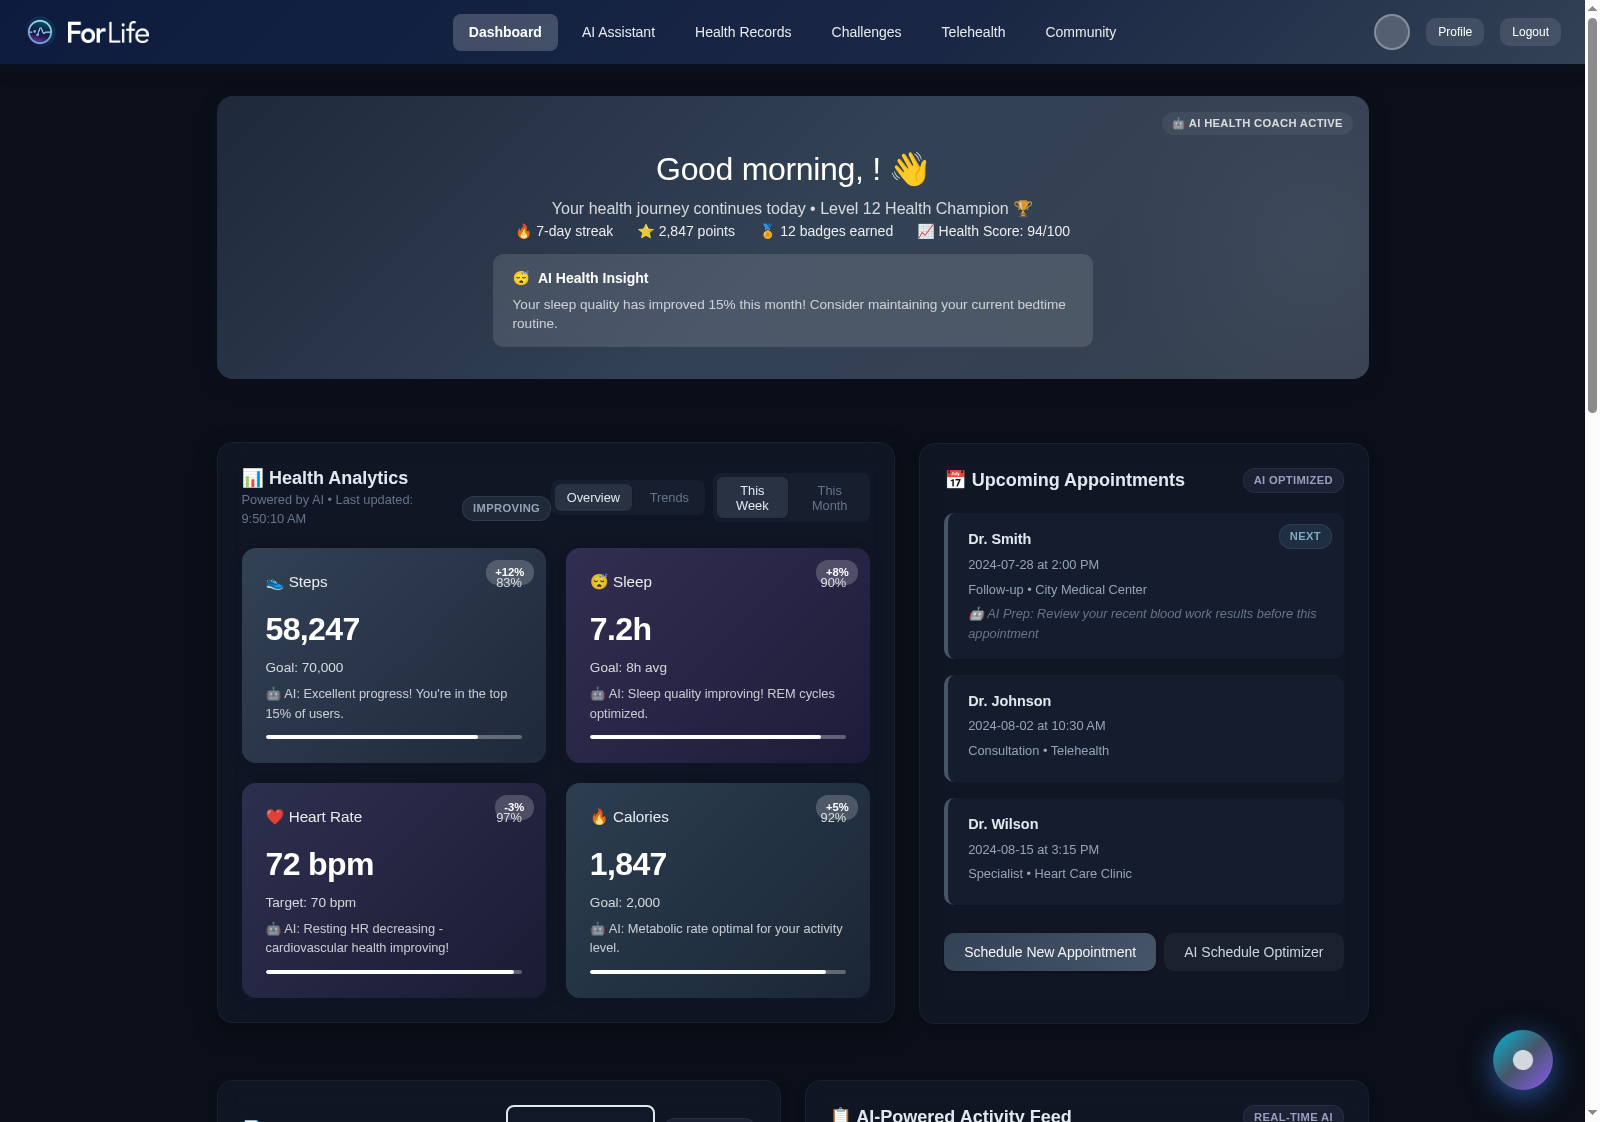Open the Dashboard nav tab
1600x1122 pixels.
click(x=505, y=32)
